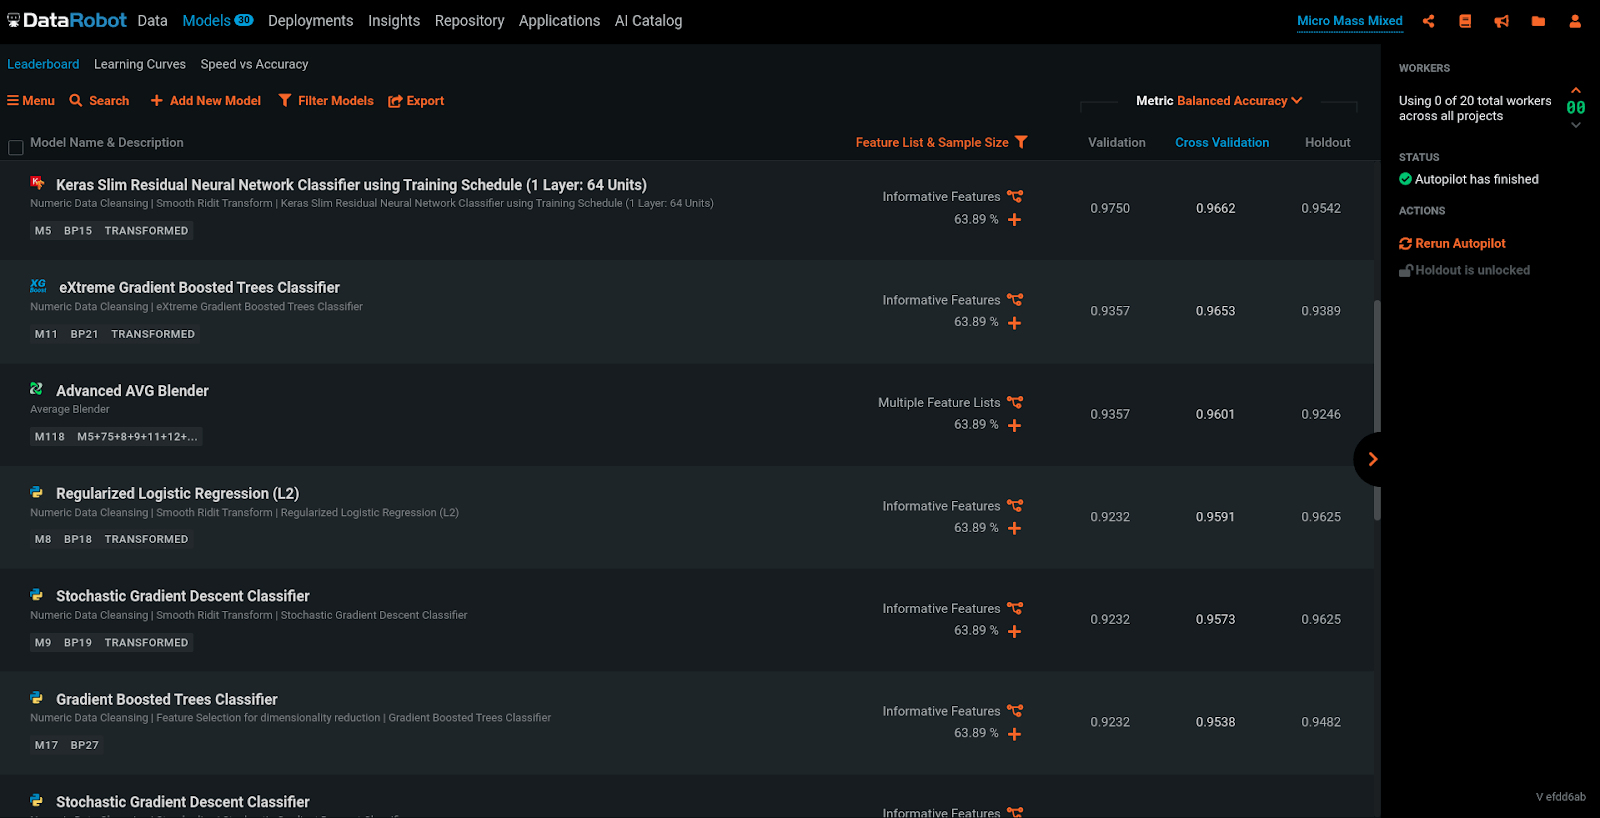Viewport: 1600px width, 818px height.
Task: Click Search in the leaderboard toolbar
Action: (x=99, y=101)
